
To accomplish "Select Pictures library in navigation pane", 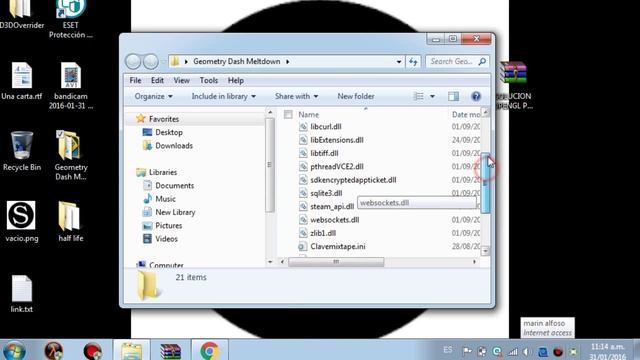I will 168,226.
